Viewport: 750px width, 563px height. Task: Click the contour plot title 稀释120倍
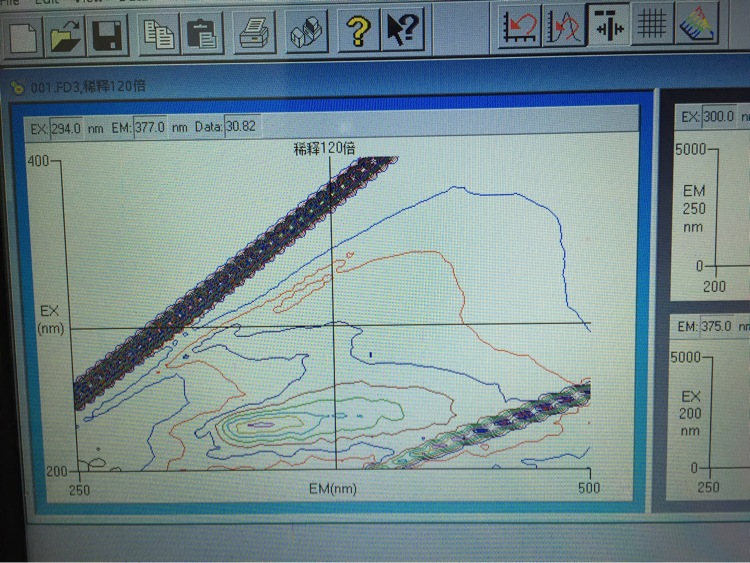(325, 149)
